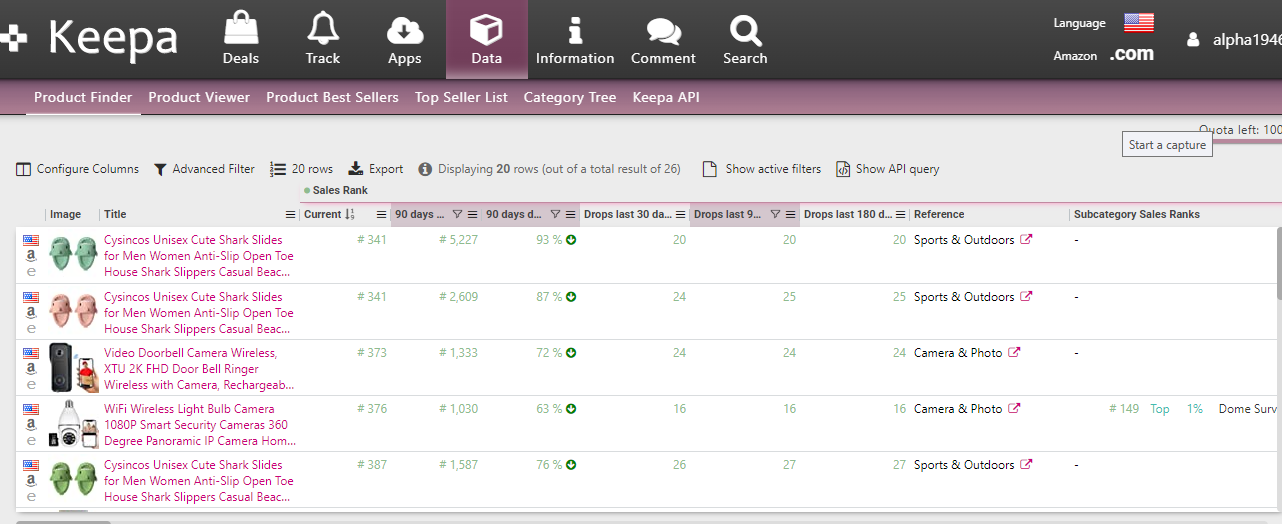The image size is (1282, 524).
Task: Open the Video Doorbell Camera Wireless title
Action: pyautogui.click(x=199, y=369)
